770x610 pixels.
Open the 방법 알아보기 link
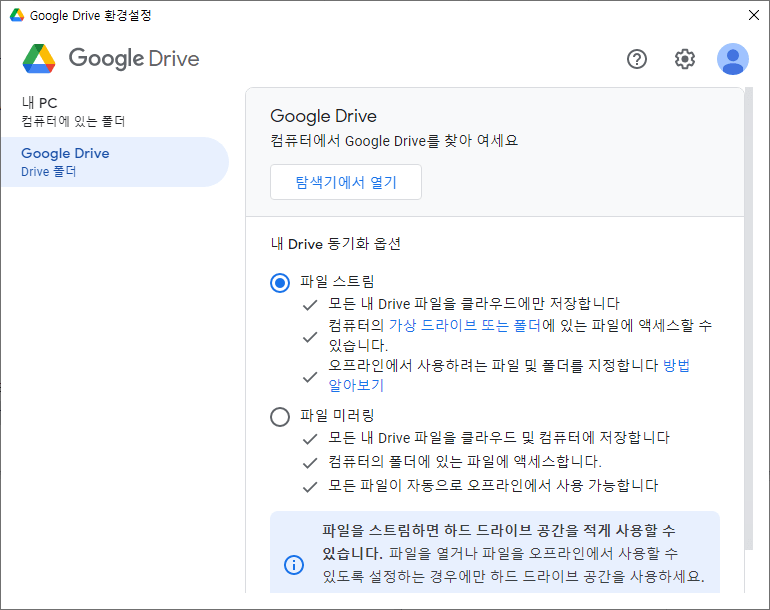coord(677,365)
